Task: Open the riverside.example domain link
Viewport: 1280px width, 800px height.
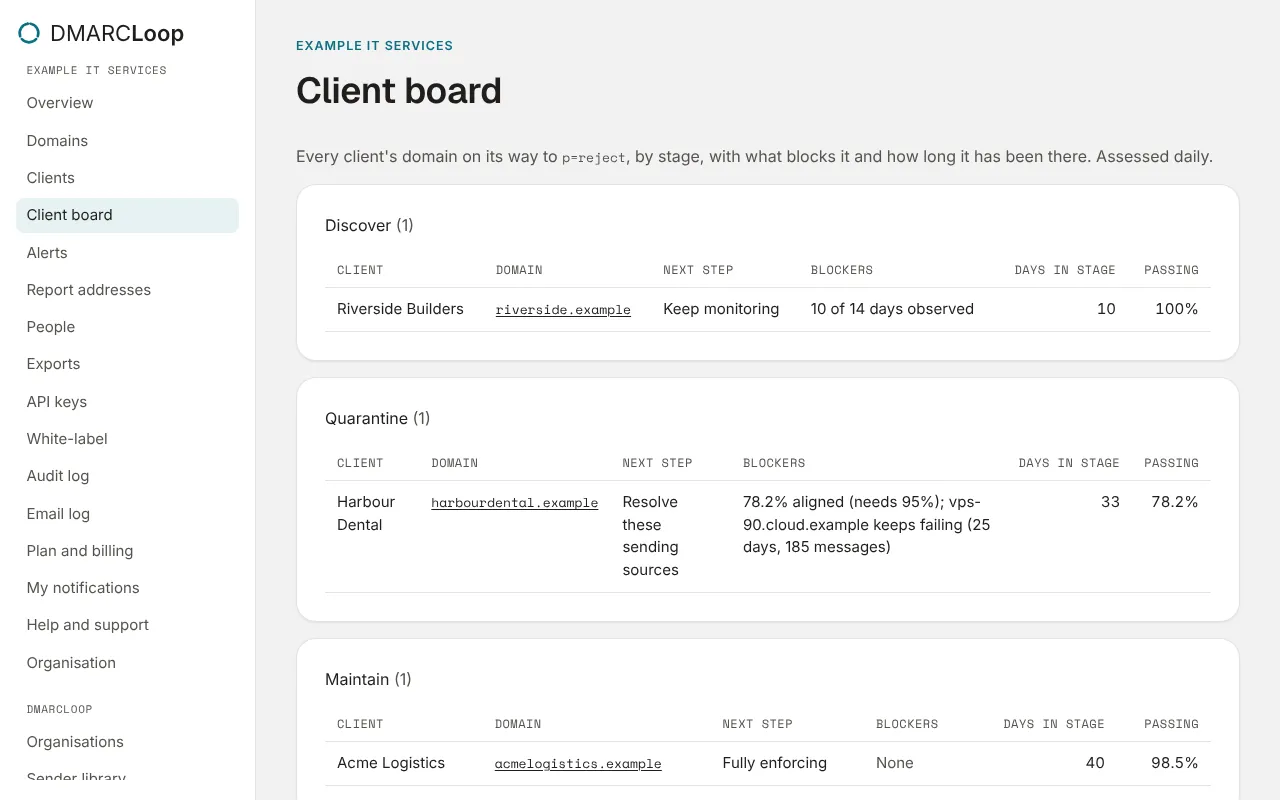Action: (563, 310)
